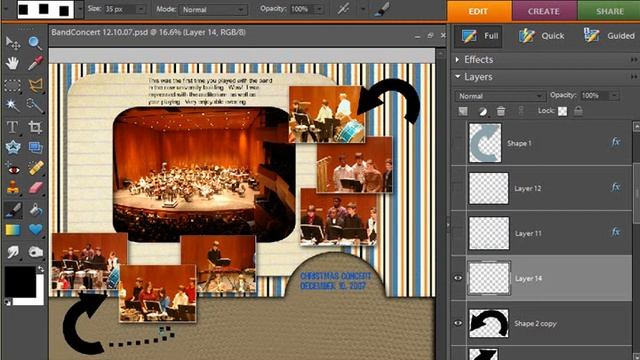Select the Clone Stamp tool
The height and width of the screenshot is (360, 640).
tap(12, 188)
